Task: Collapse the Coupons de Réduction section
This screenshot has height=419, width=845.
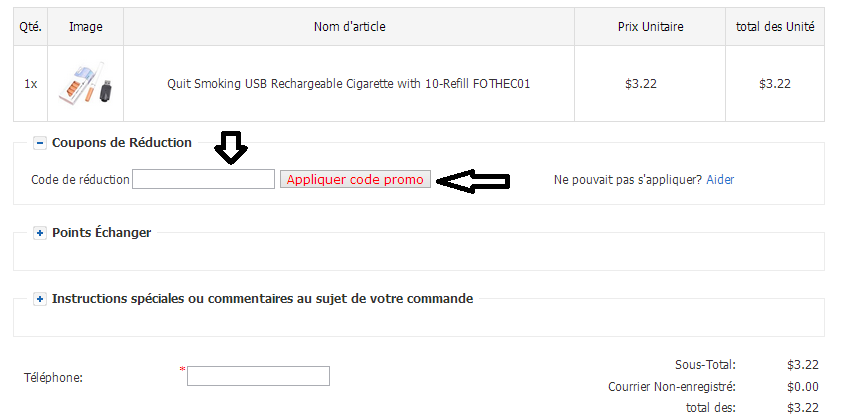Action: [x=40, y=143]
